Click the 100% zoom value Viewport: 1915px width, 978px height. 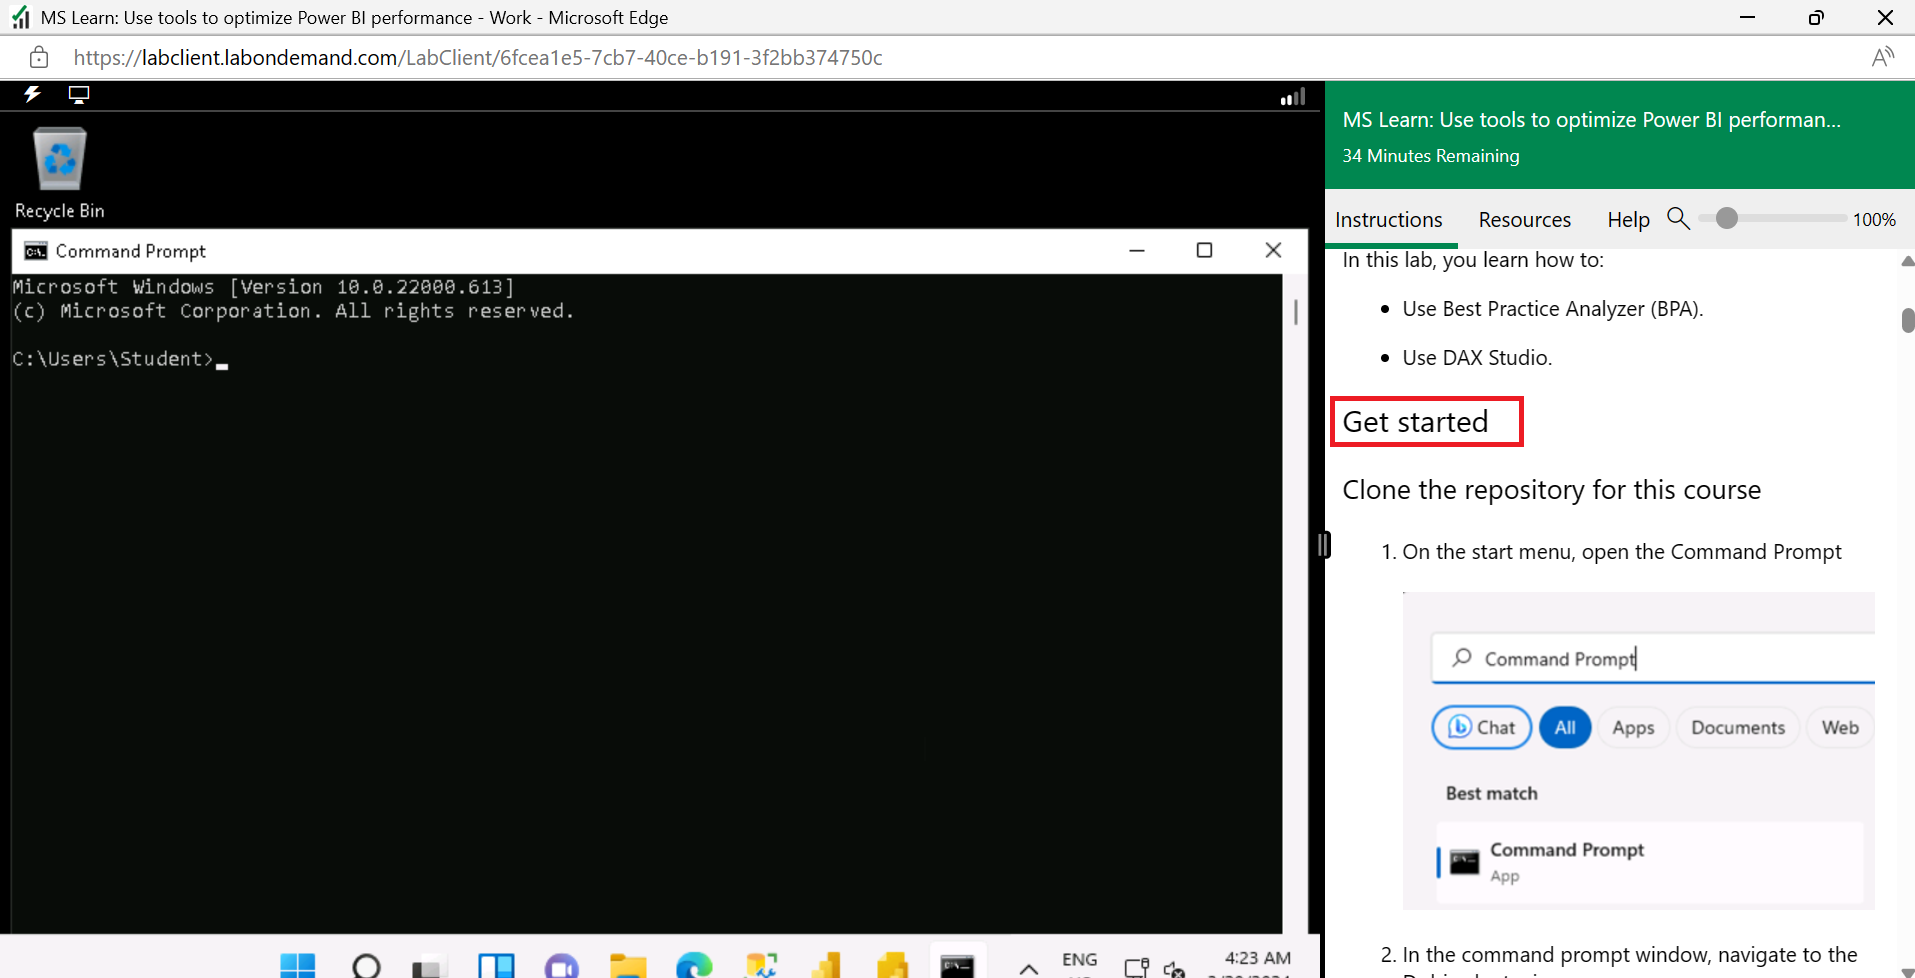(1874, 219)
